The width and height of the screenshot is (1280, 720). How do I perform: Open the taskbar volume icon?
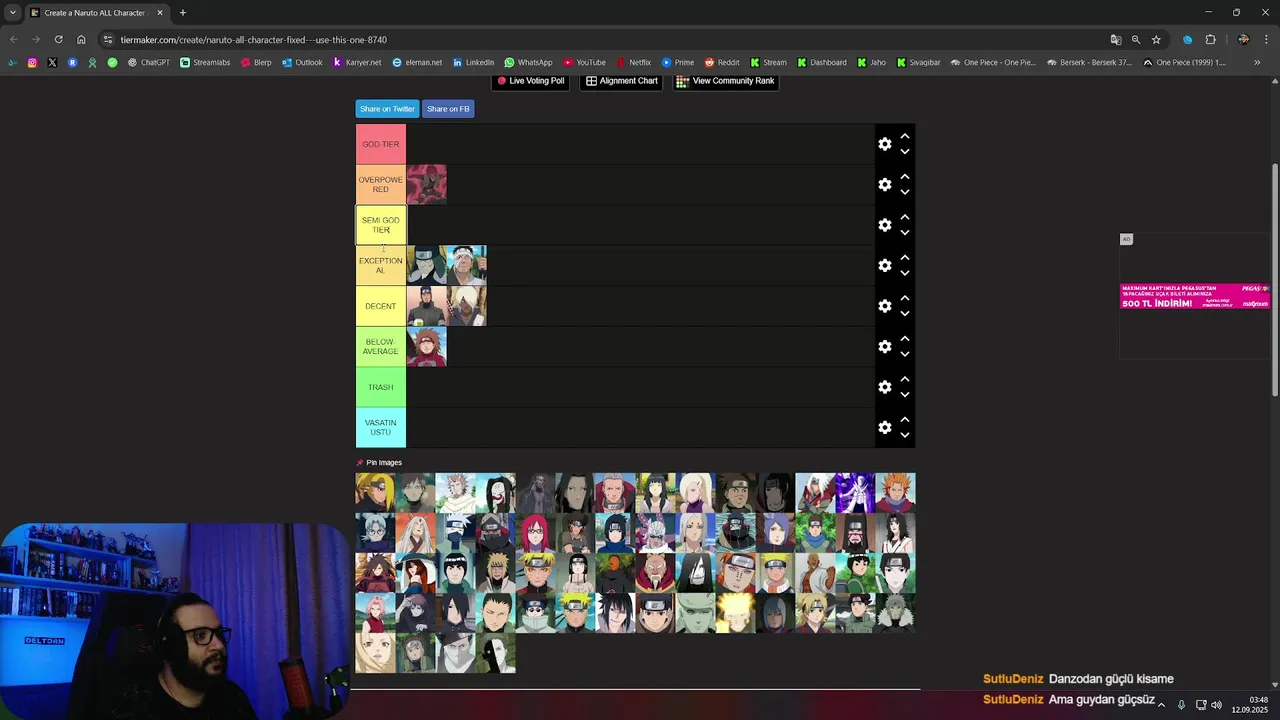[1216, 705]
